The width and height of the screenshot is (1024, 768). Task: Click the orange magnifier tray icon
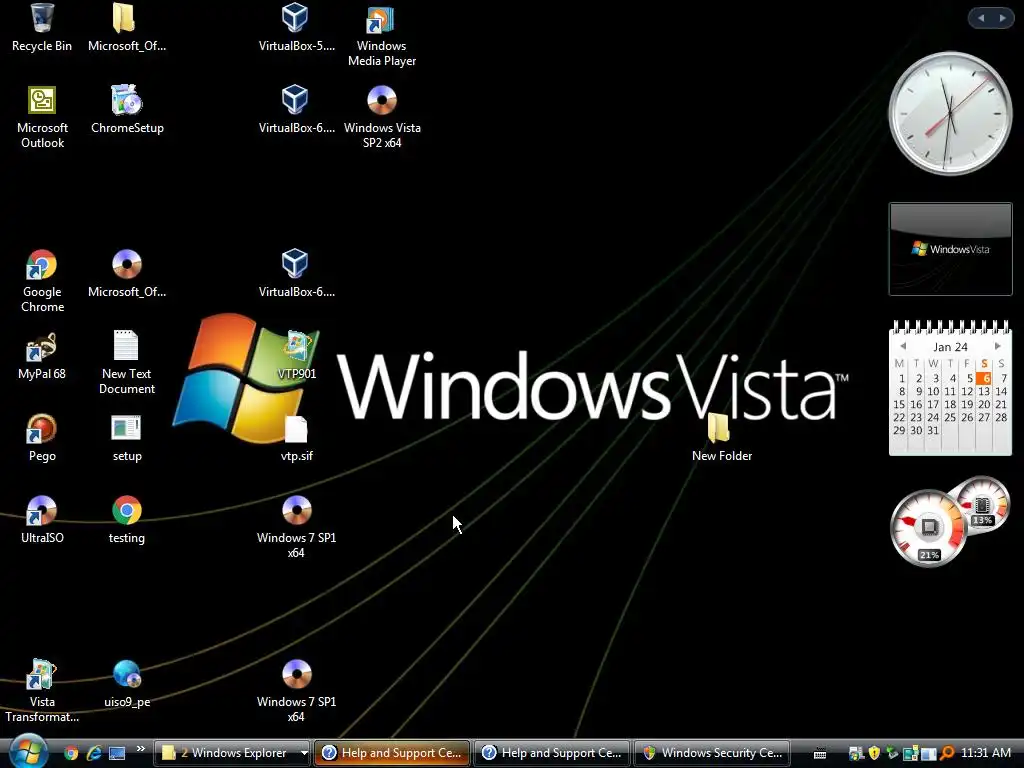point(947,753)
